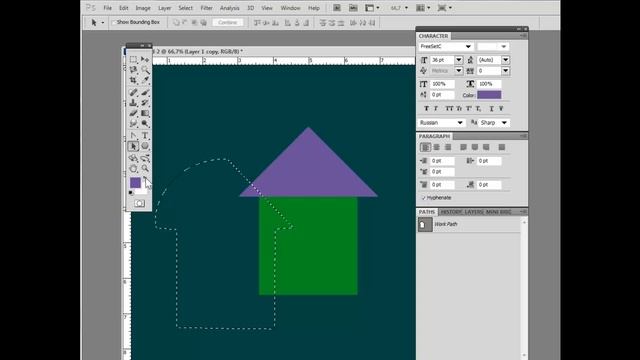Select the Eyedropper tool
The width and height of the screenshot is (640, 360).
[145, 80]
